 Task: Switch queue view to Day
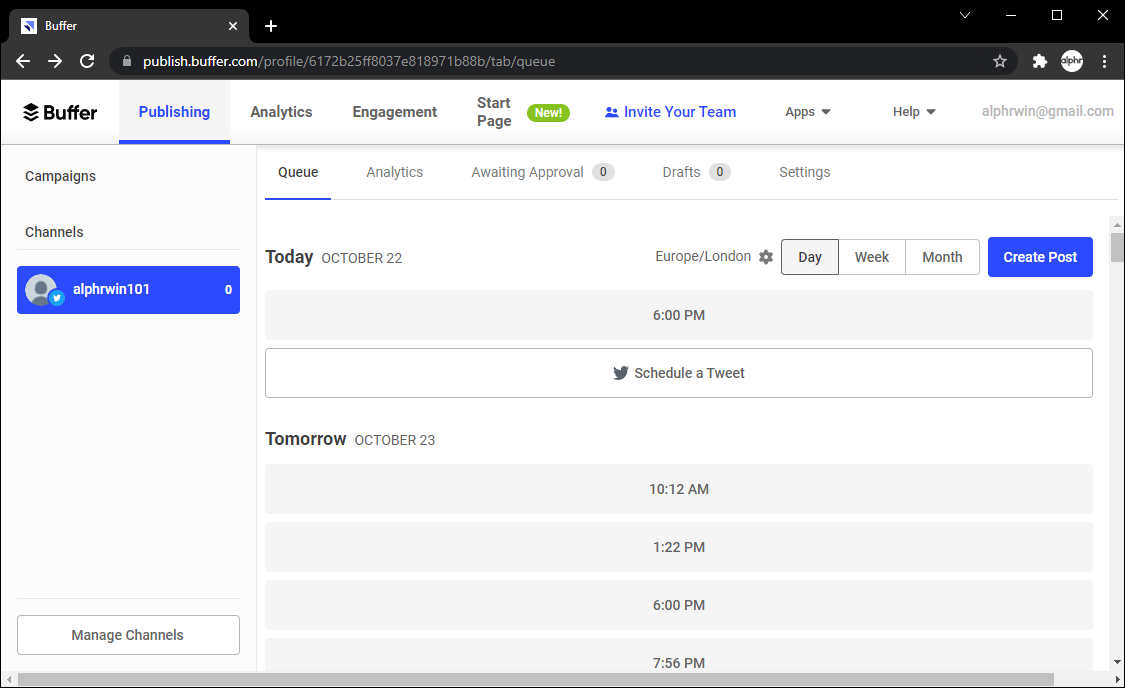click(810, 257)
